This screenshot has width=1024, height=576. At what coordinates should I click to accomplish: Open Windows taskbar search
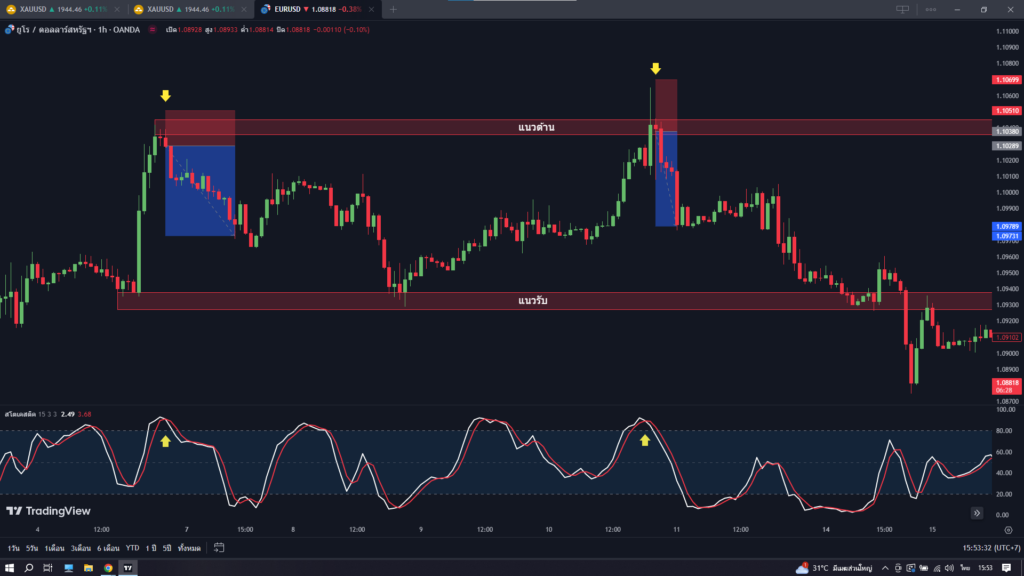point(29,568)
